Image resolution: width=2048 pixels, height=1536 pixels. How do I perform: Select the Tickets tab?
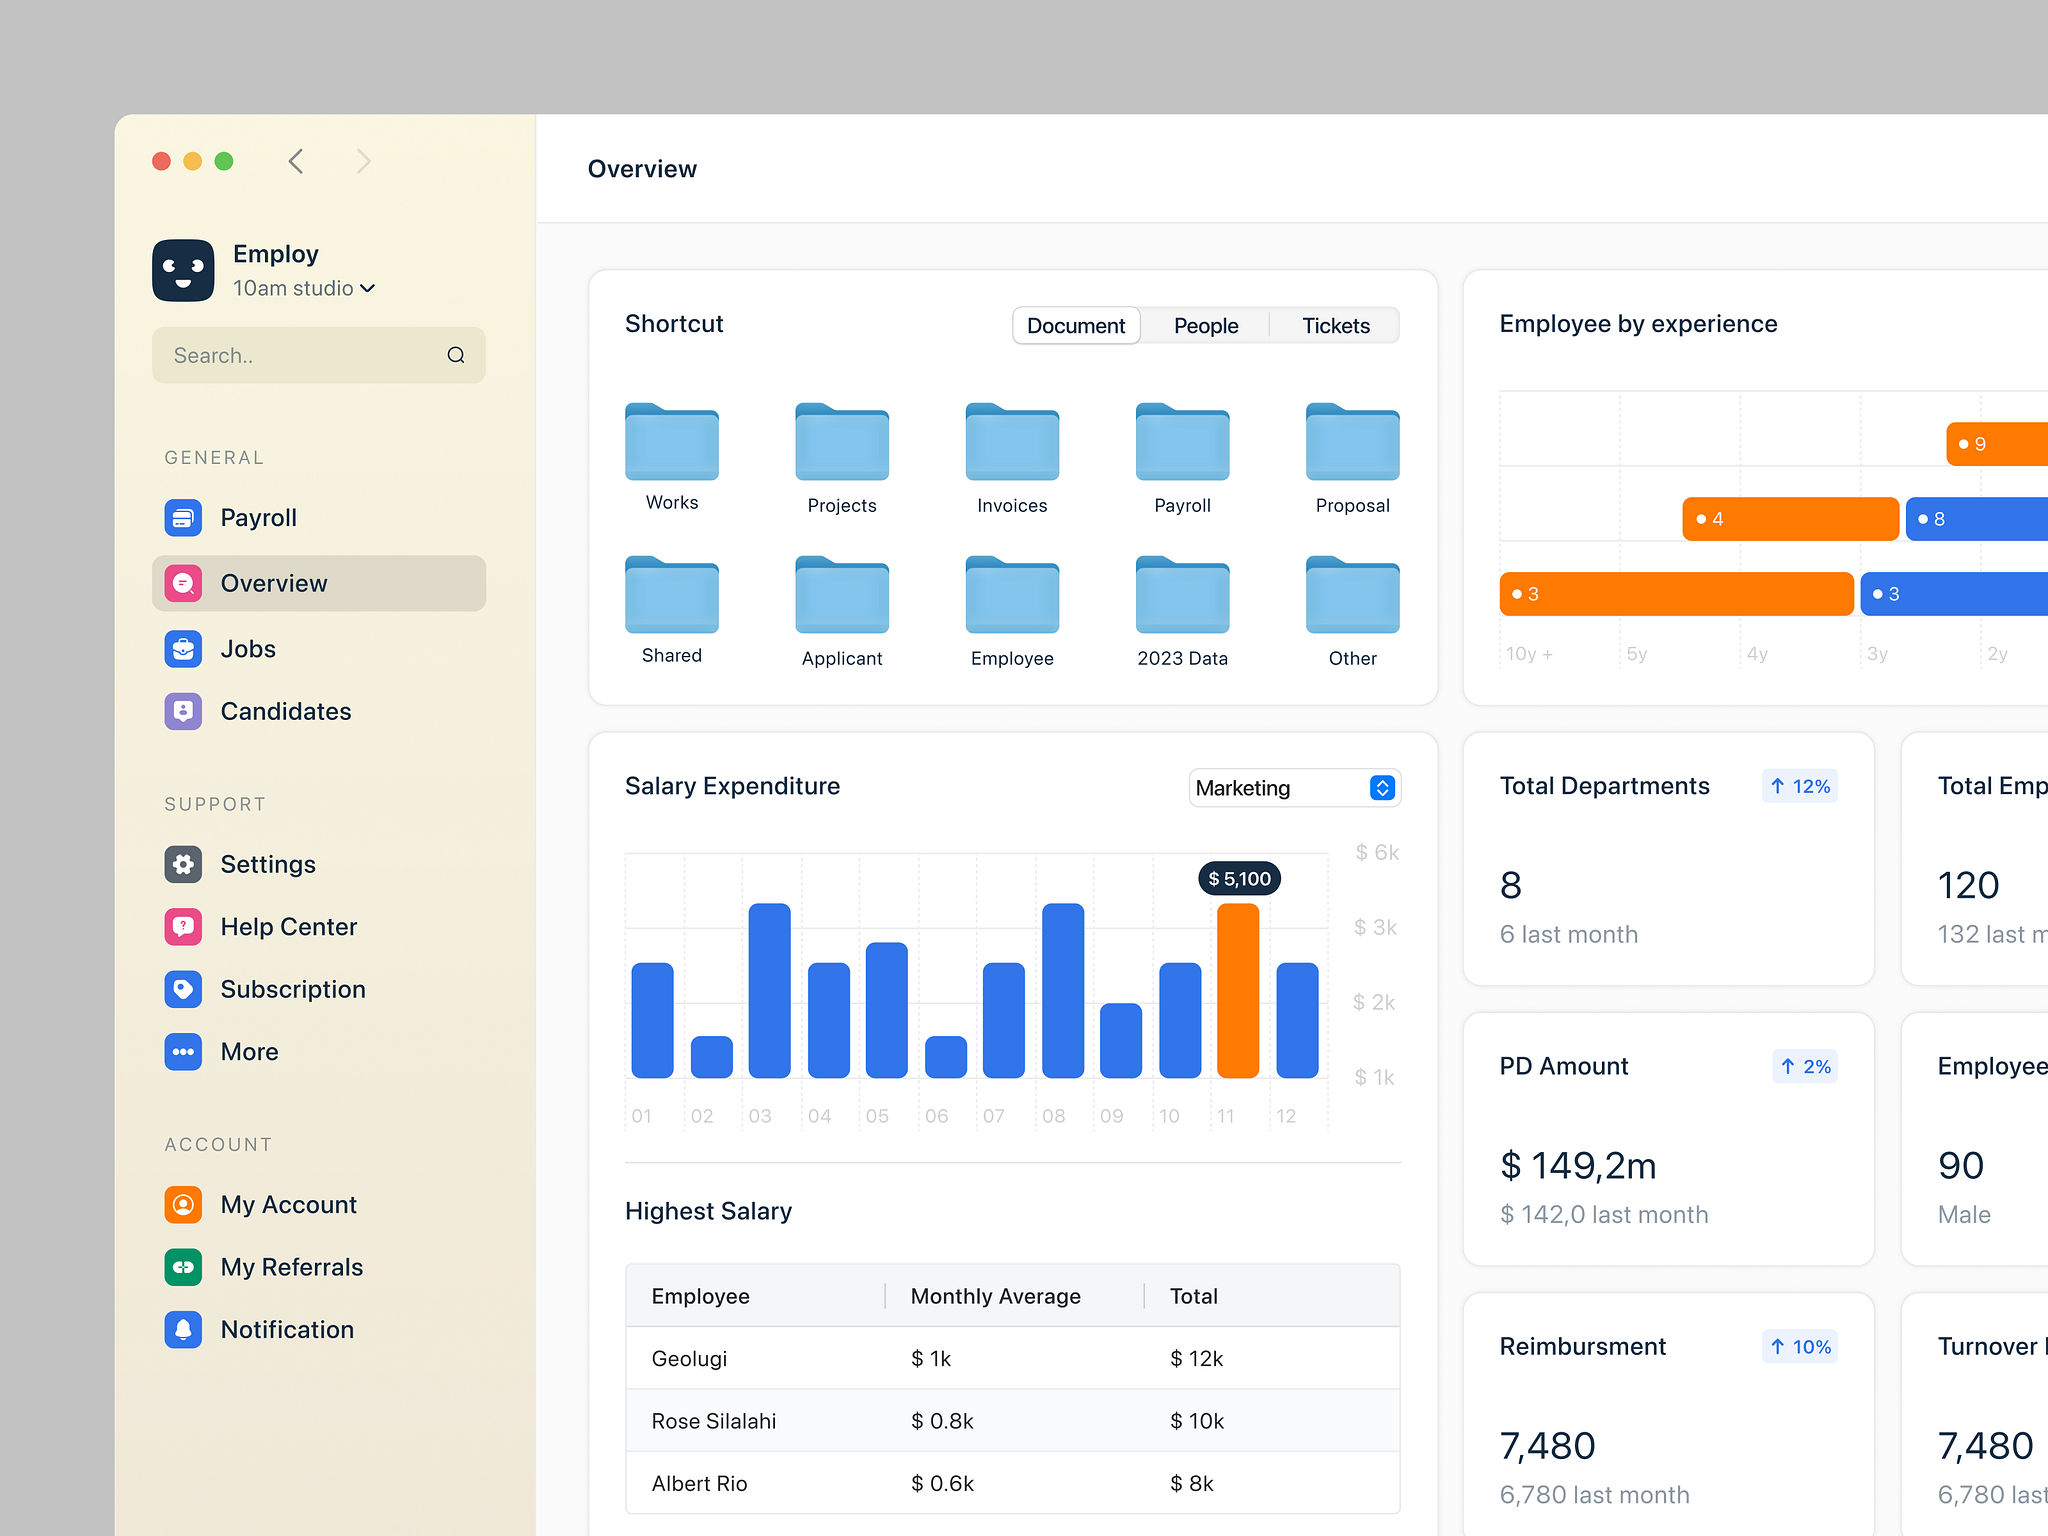click(x=1335, y=325)
